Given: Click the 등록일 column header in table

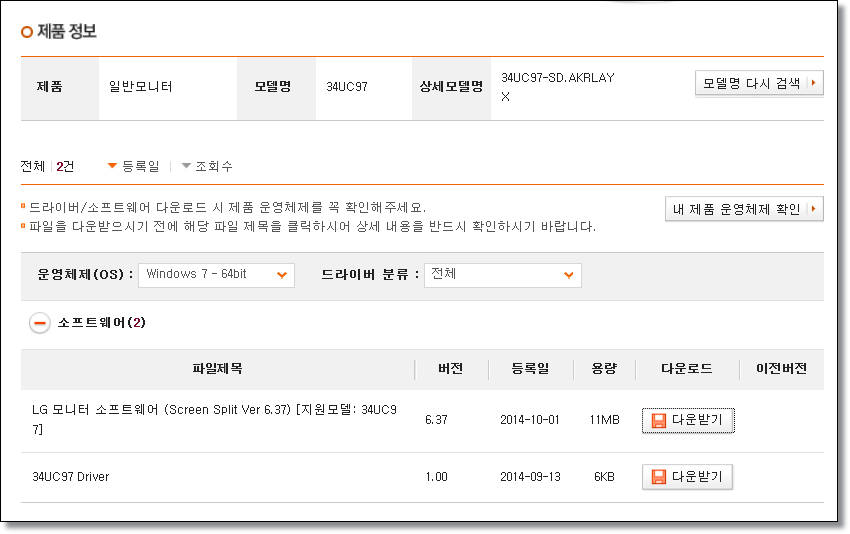Looking at the screenshot, I should (530, 369).
